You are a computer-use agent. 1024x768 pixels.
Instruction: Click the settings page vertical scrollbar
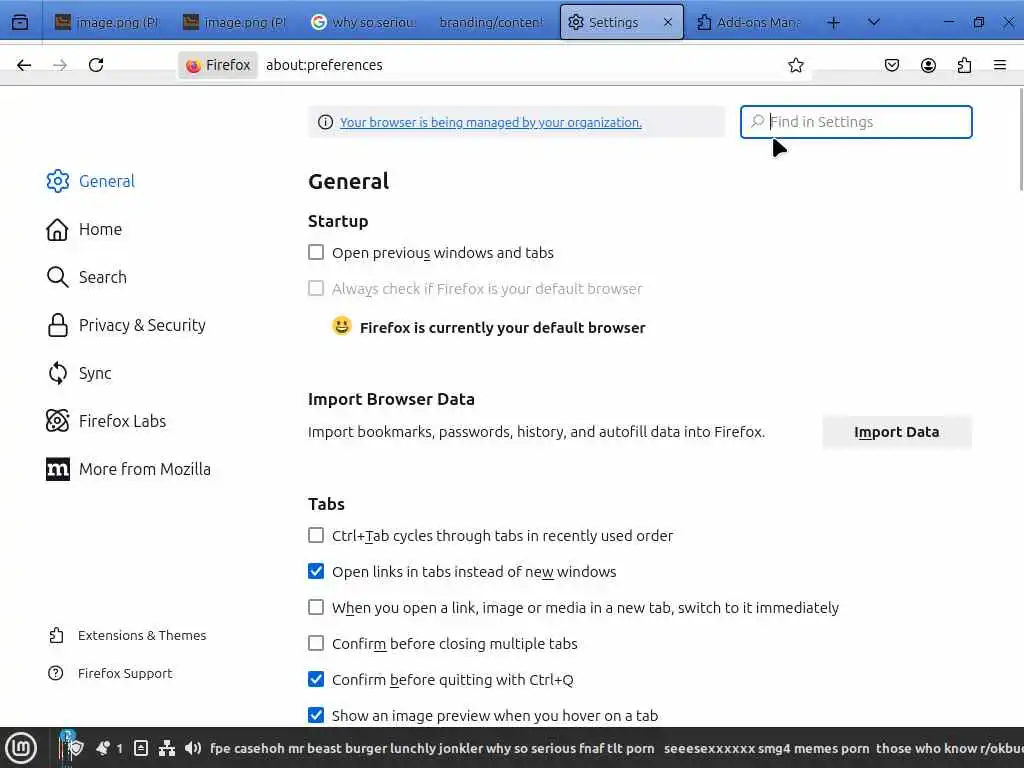1021,140
